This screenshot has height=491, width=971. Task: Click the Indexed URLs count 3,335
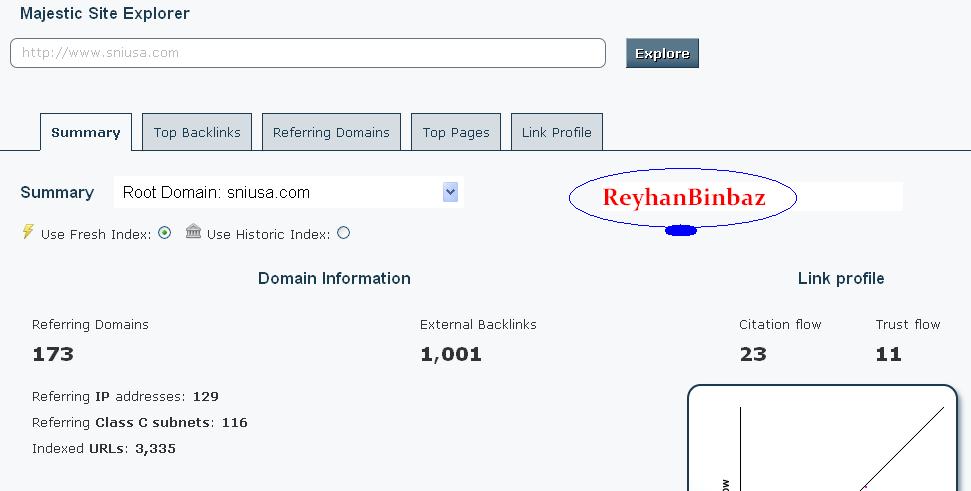point(155,448)
